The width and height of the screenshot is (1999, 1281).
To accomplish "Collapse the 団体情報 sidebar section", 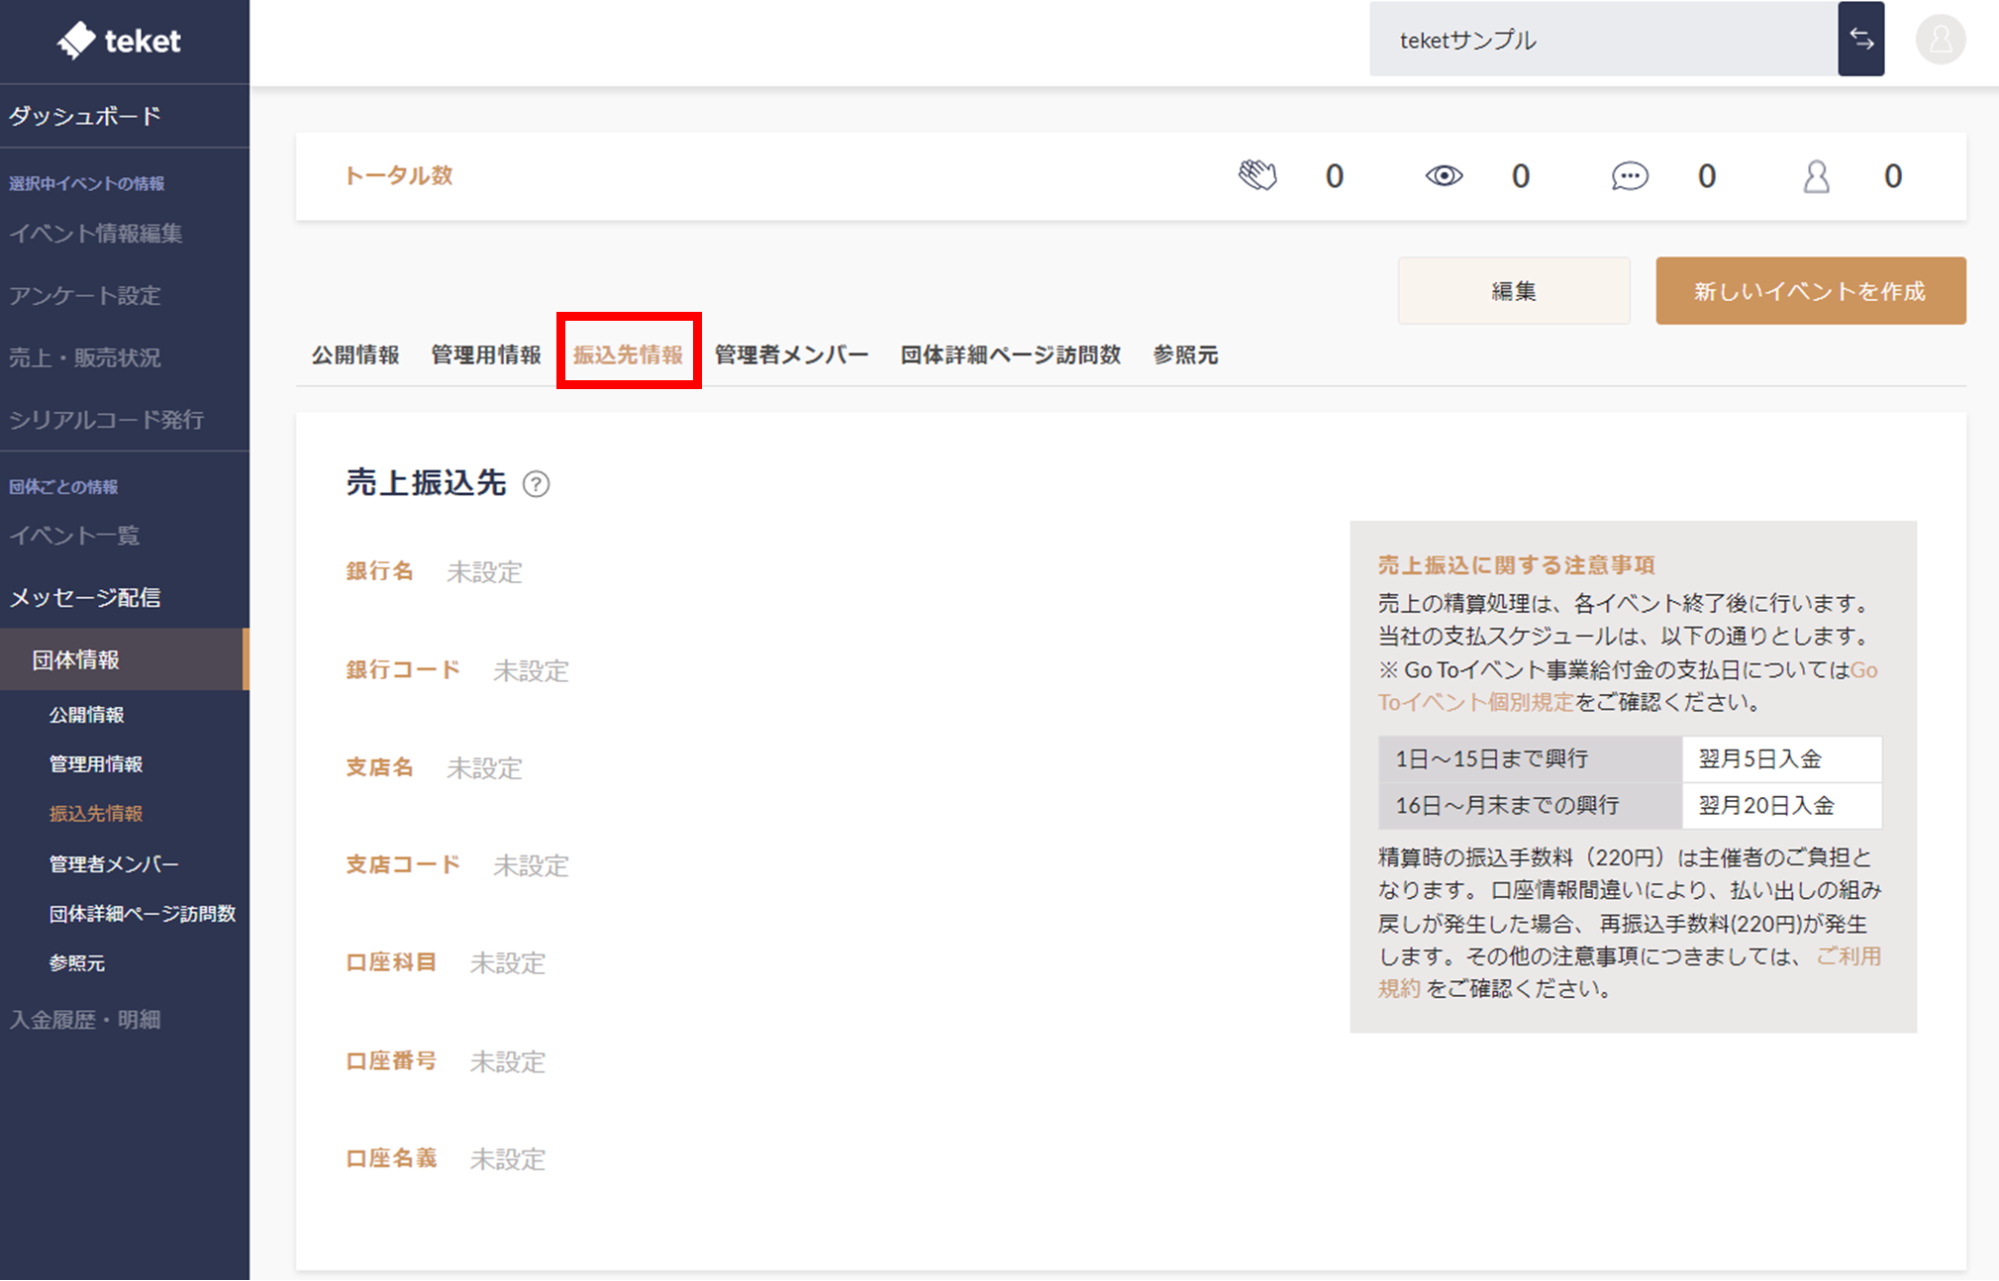I will pos(124,660).
